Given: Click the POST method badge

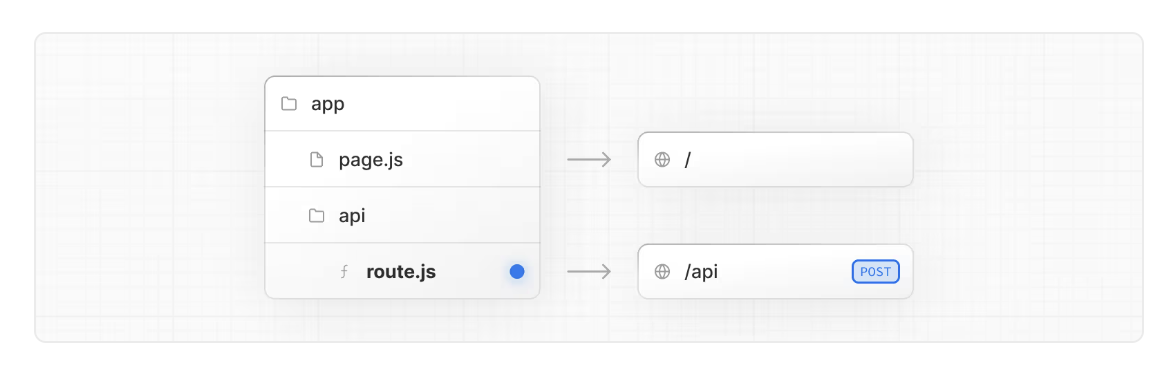Looking at the screenshot, I should tap(875, 272).
